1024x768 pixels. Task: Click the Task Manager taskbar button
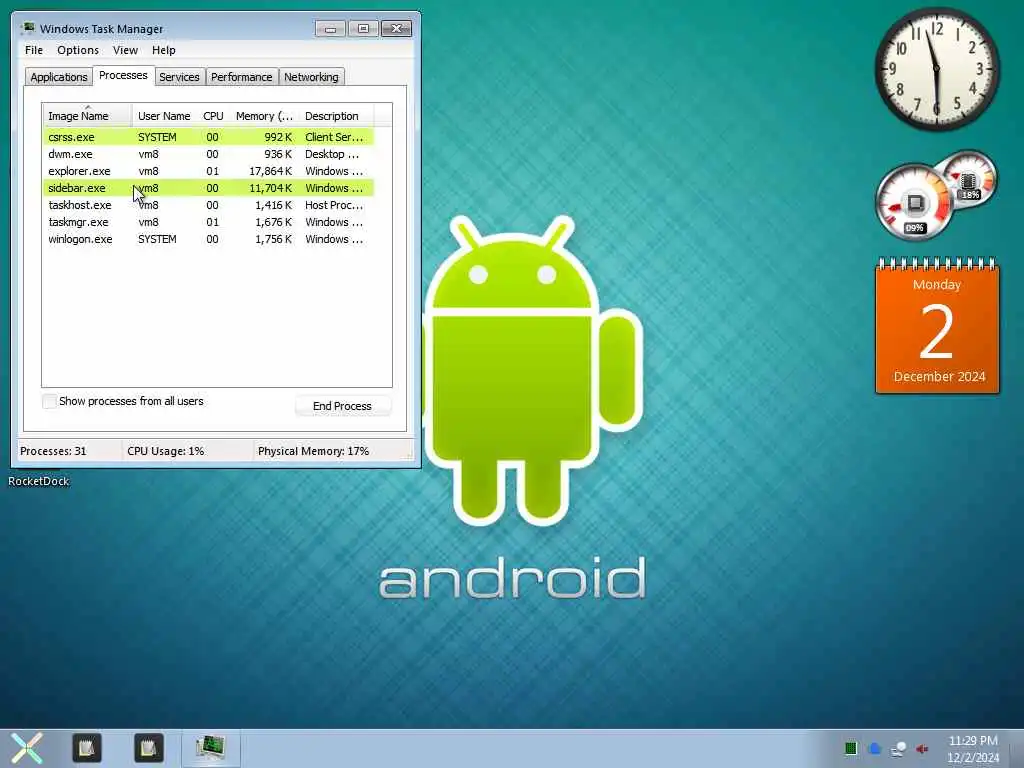210,748
